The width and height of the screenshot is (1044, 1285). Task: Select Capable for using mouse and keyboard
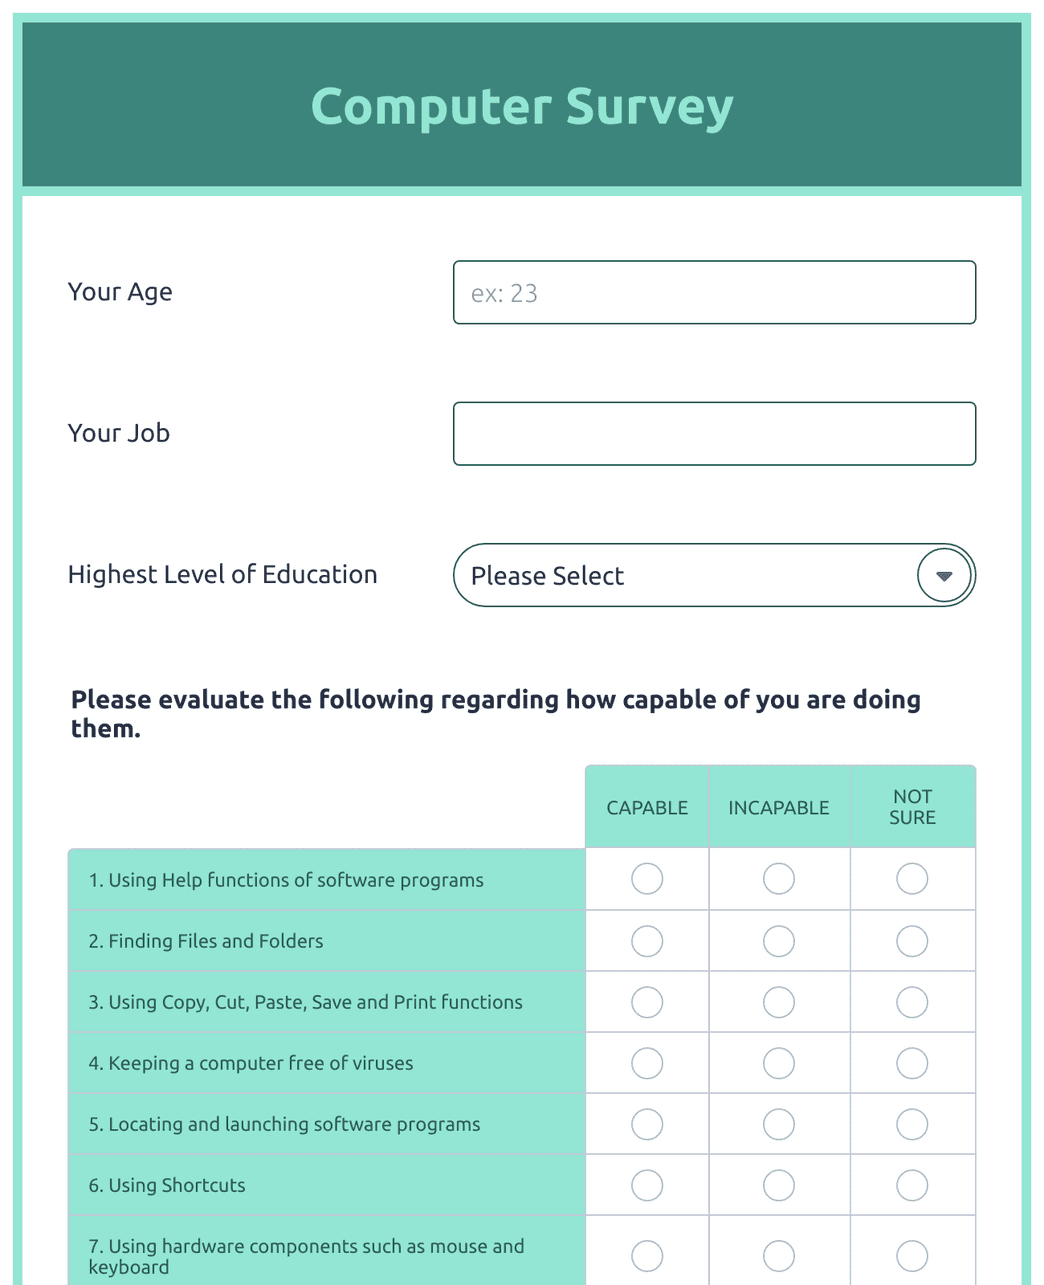646,1255
